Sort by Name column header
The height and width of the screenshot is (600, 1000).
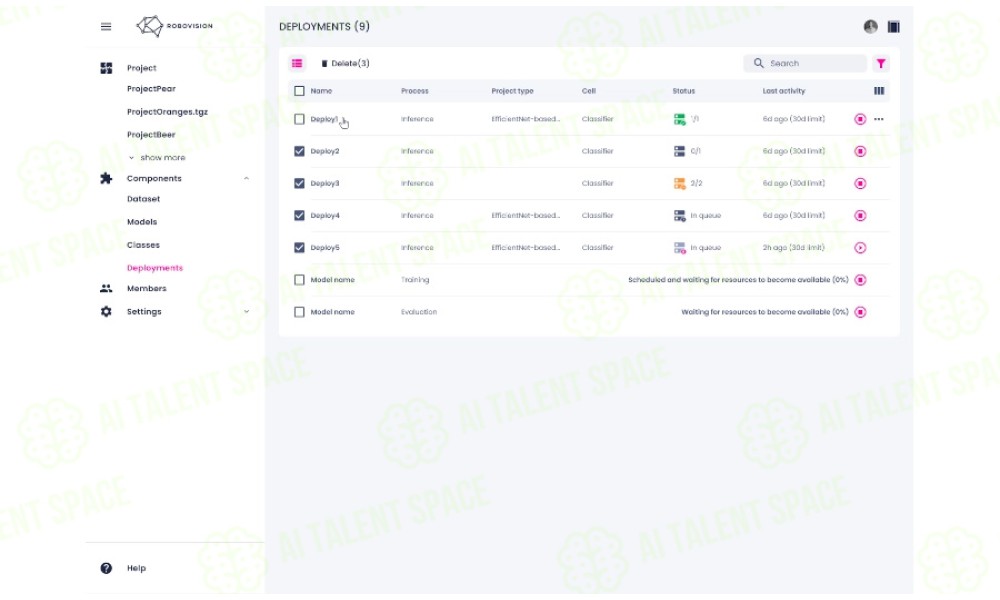(321, 91)
